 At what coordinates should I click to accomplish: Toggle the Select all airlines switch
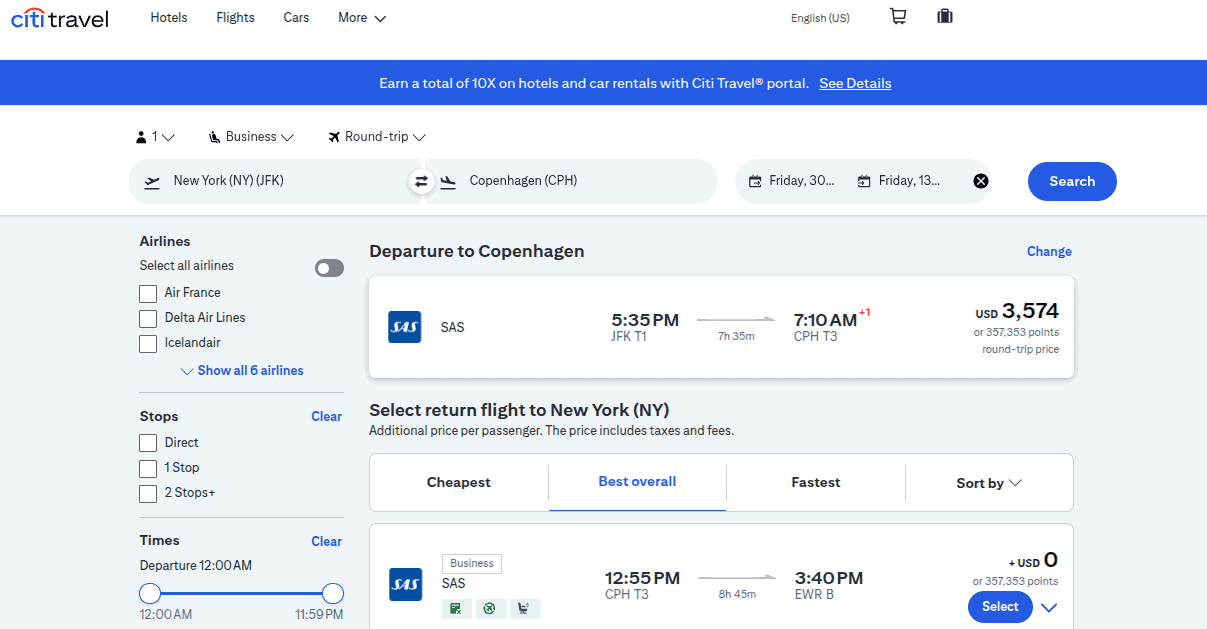(329, 267)
